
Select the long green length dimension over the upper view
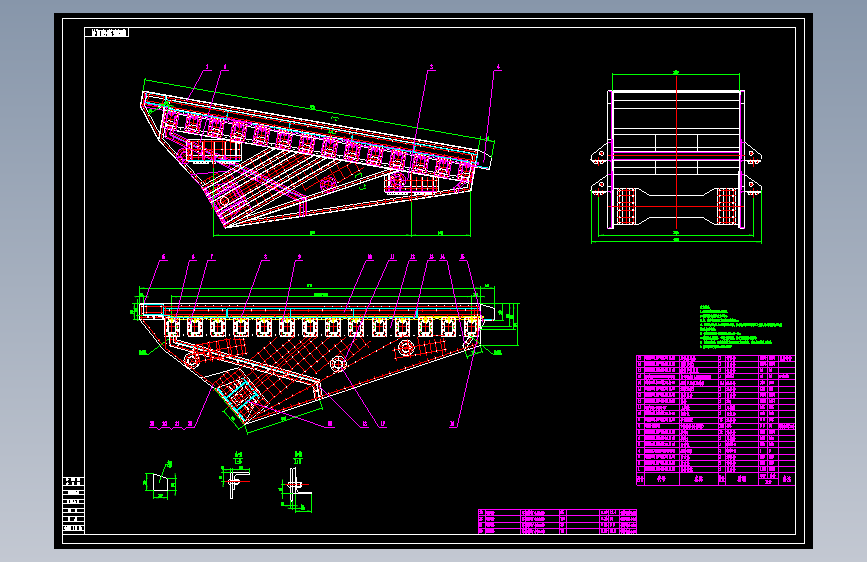click(x=312, y=107)
